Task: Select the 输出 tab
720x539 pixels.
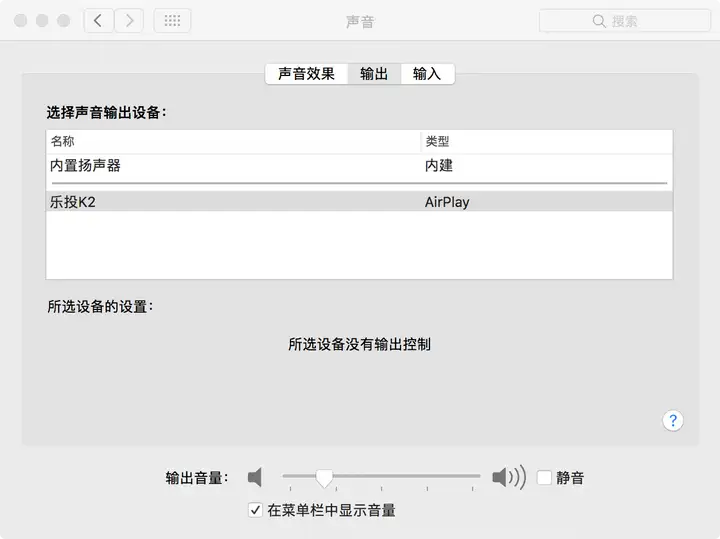Action: (x=374, y=74)
